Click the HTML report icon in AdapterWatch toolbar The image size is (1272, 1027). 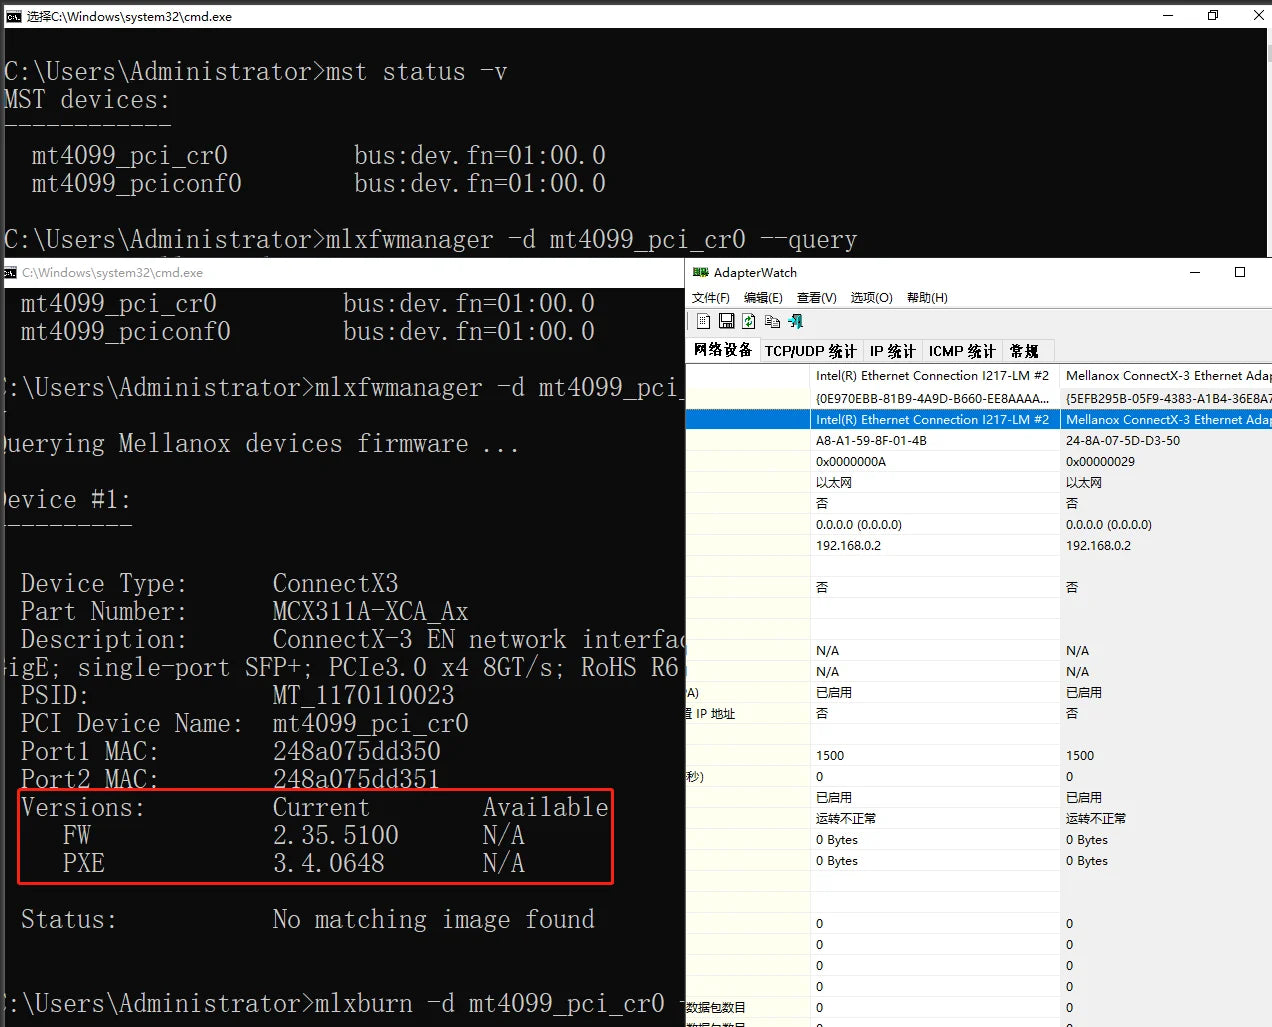click(x=704, y=321)
